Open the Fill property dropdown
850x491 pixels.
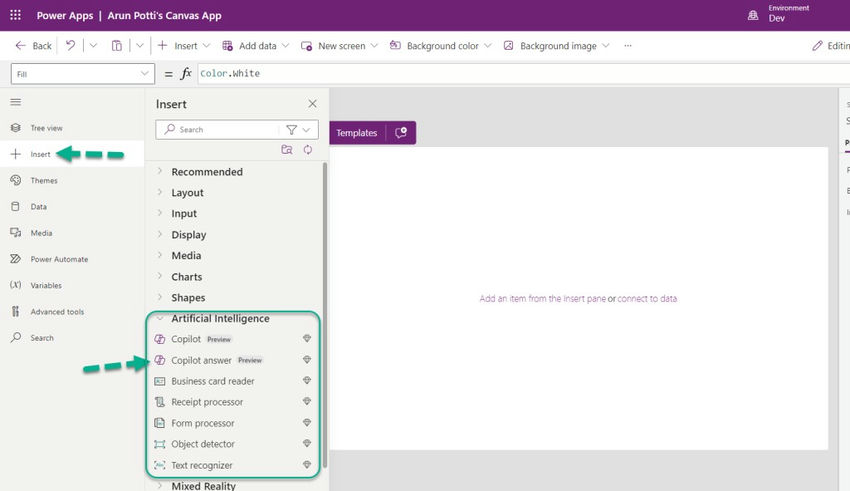coord(82,74)
